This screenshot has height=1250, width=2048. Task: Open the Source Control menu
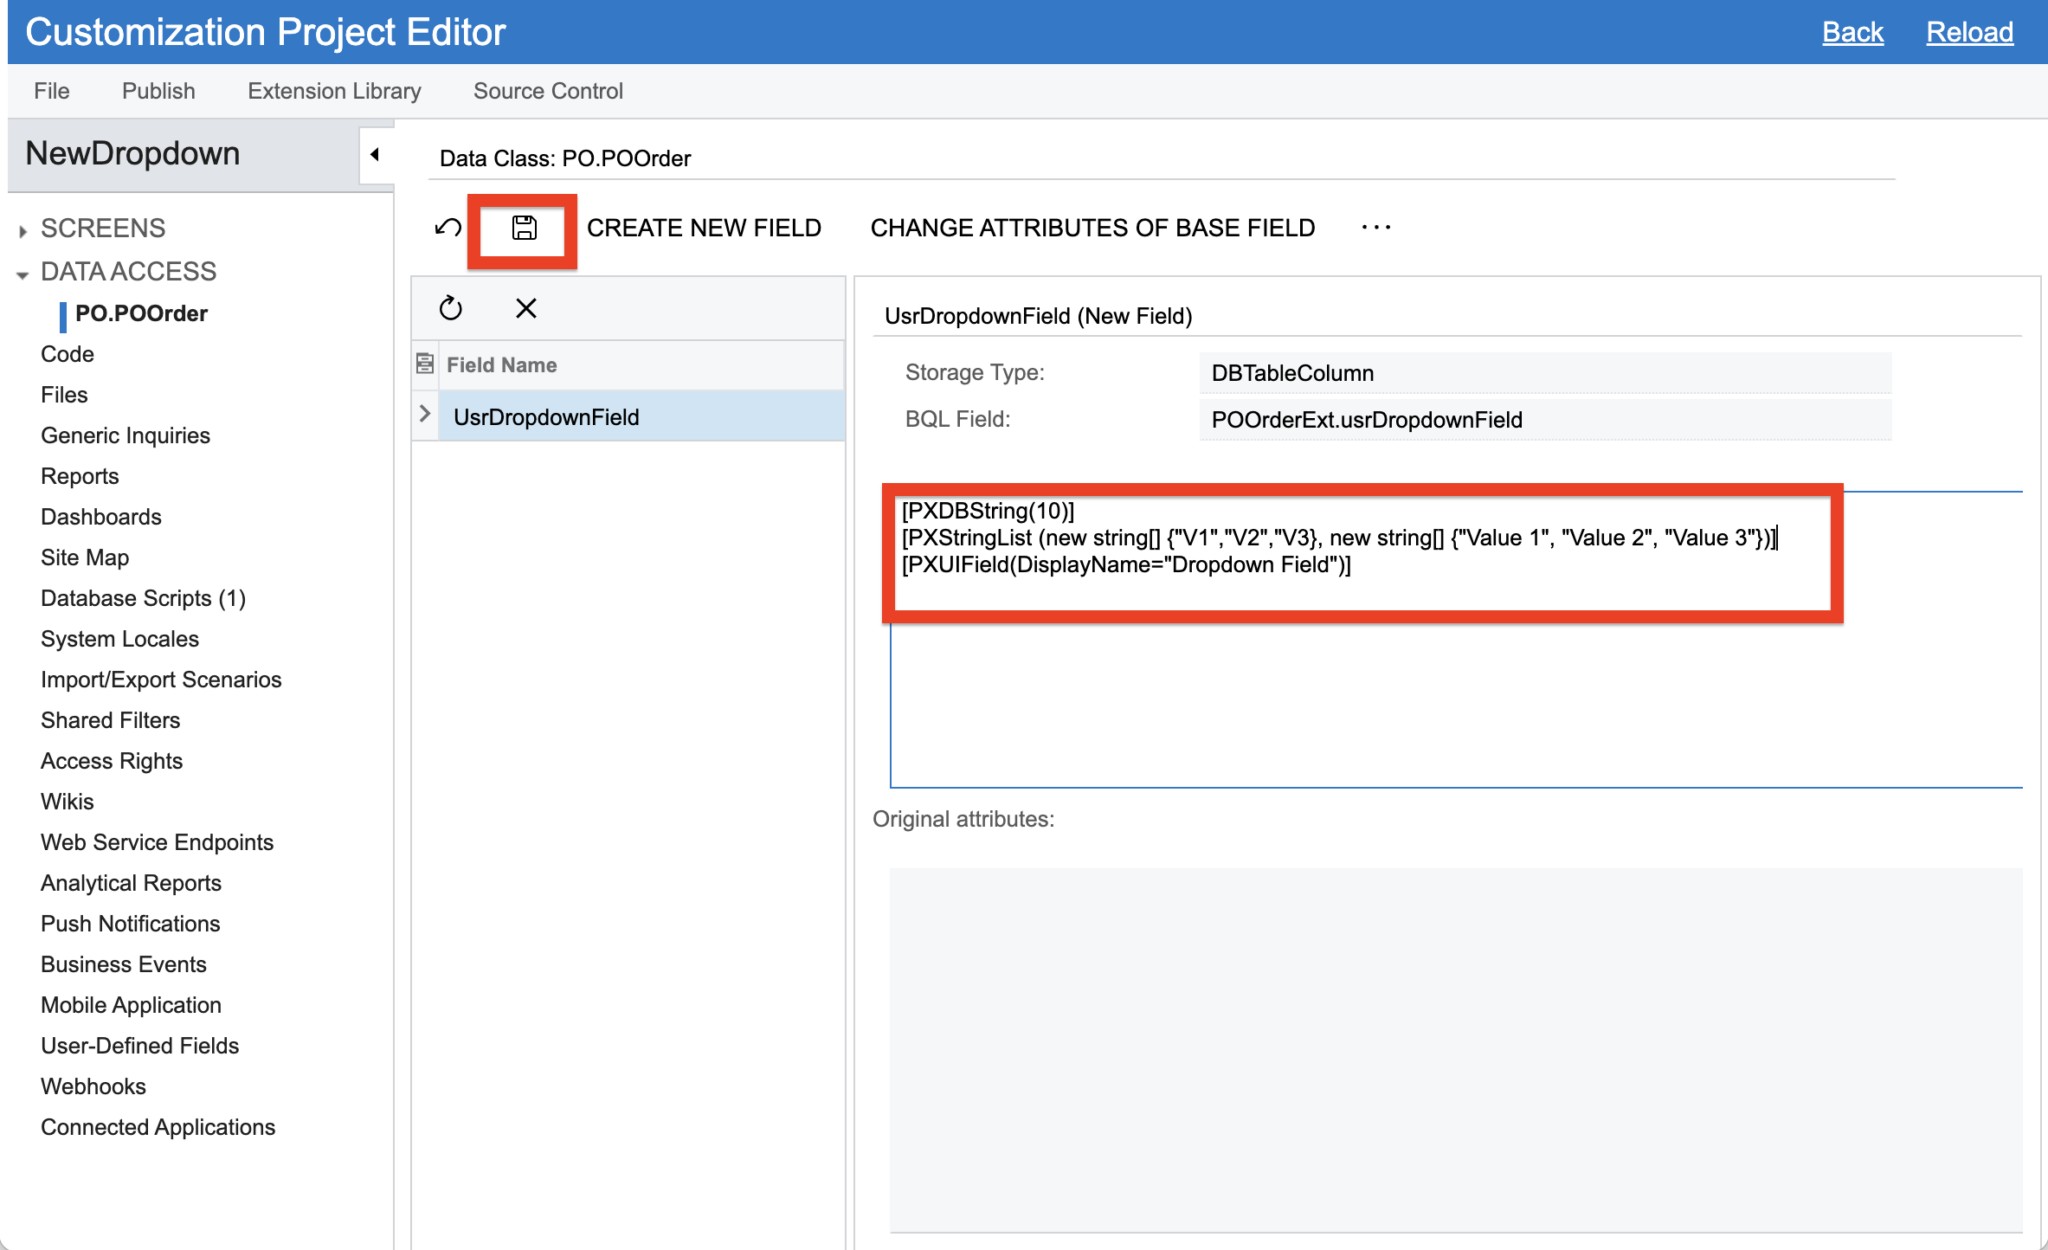(547, 90)
